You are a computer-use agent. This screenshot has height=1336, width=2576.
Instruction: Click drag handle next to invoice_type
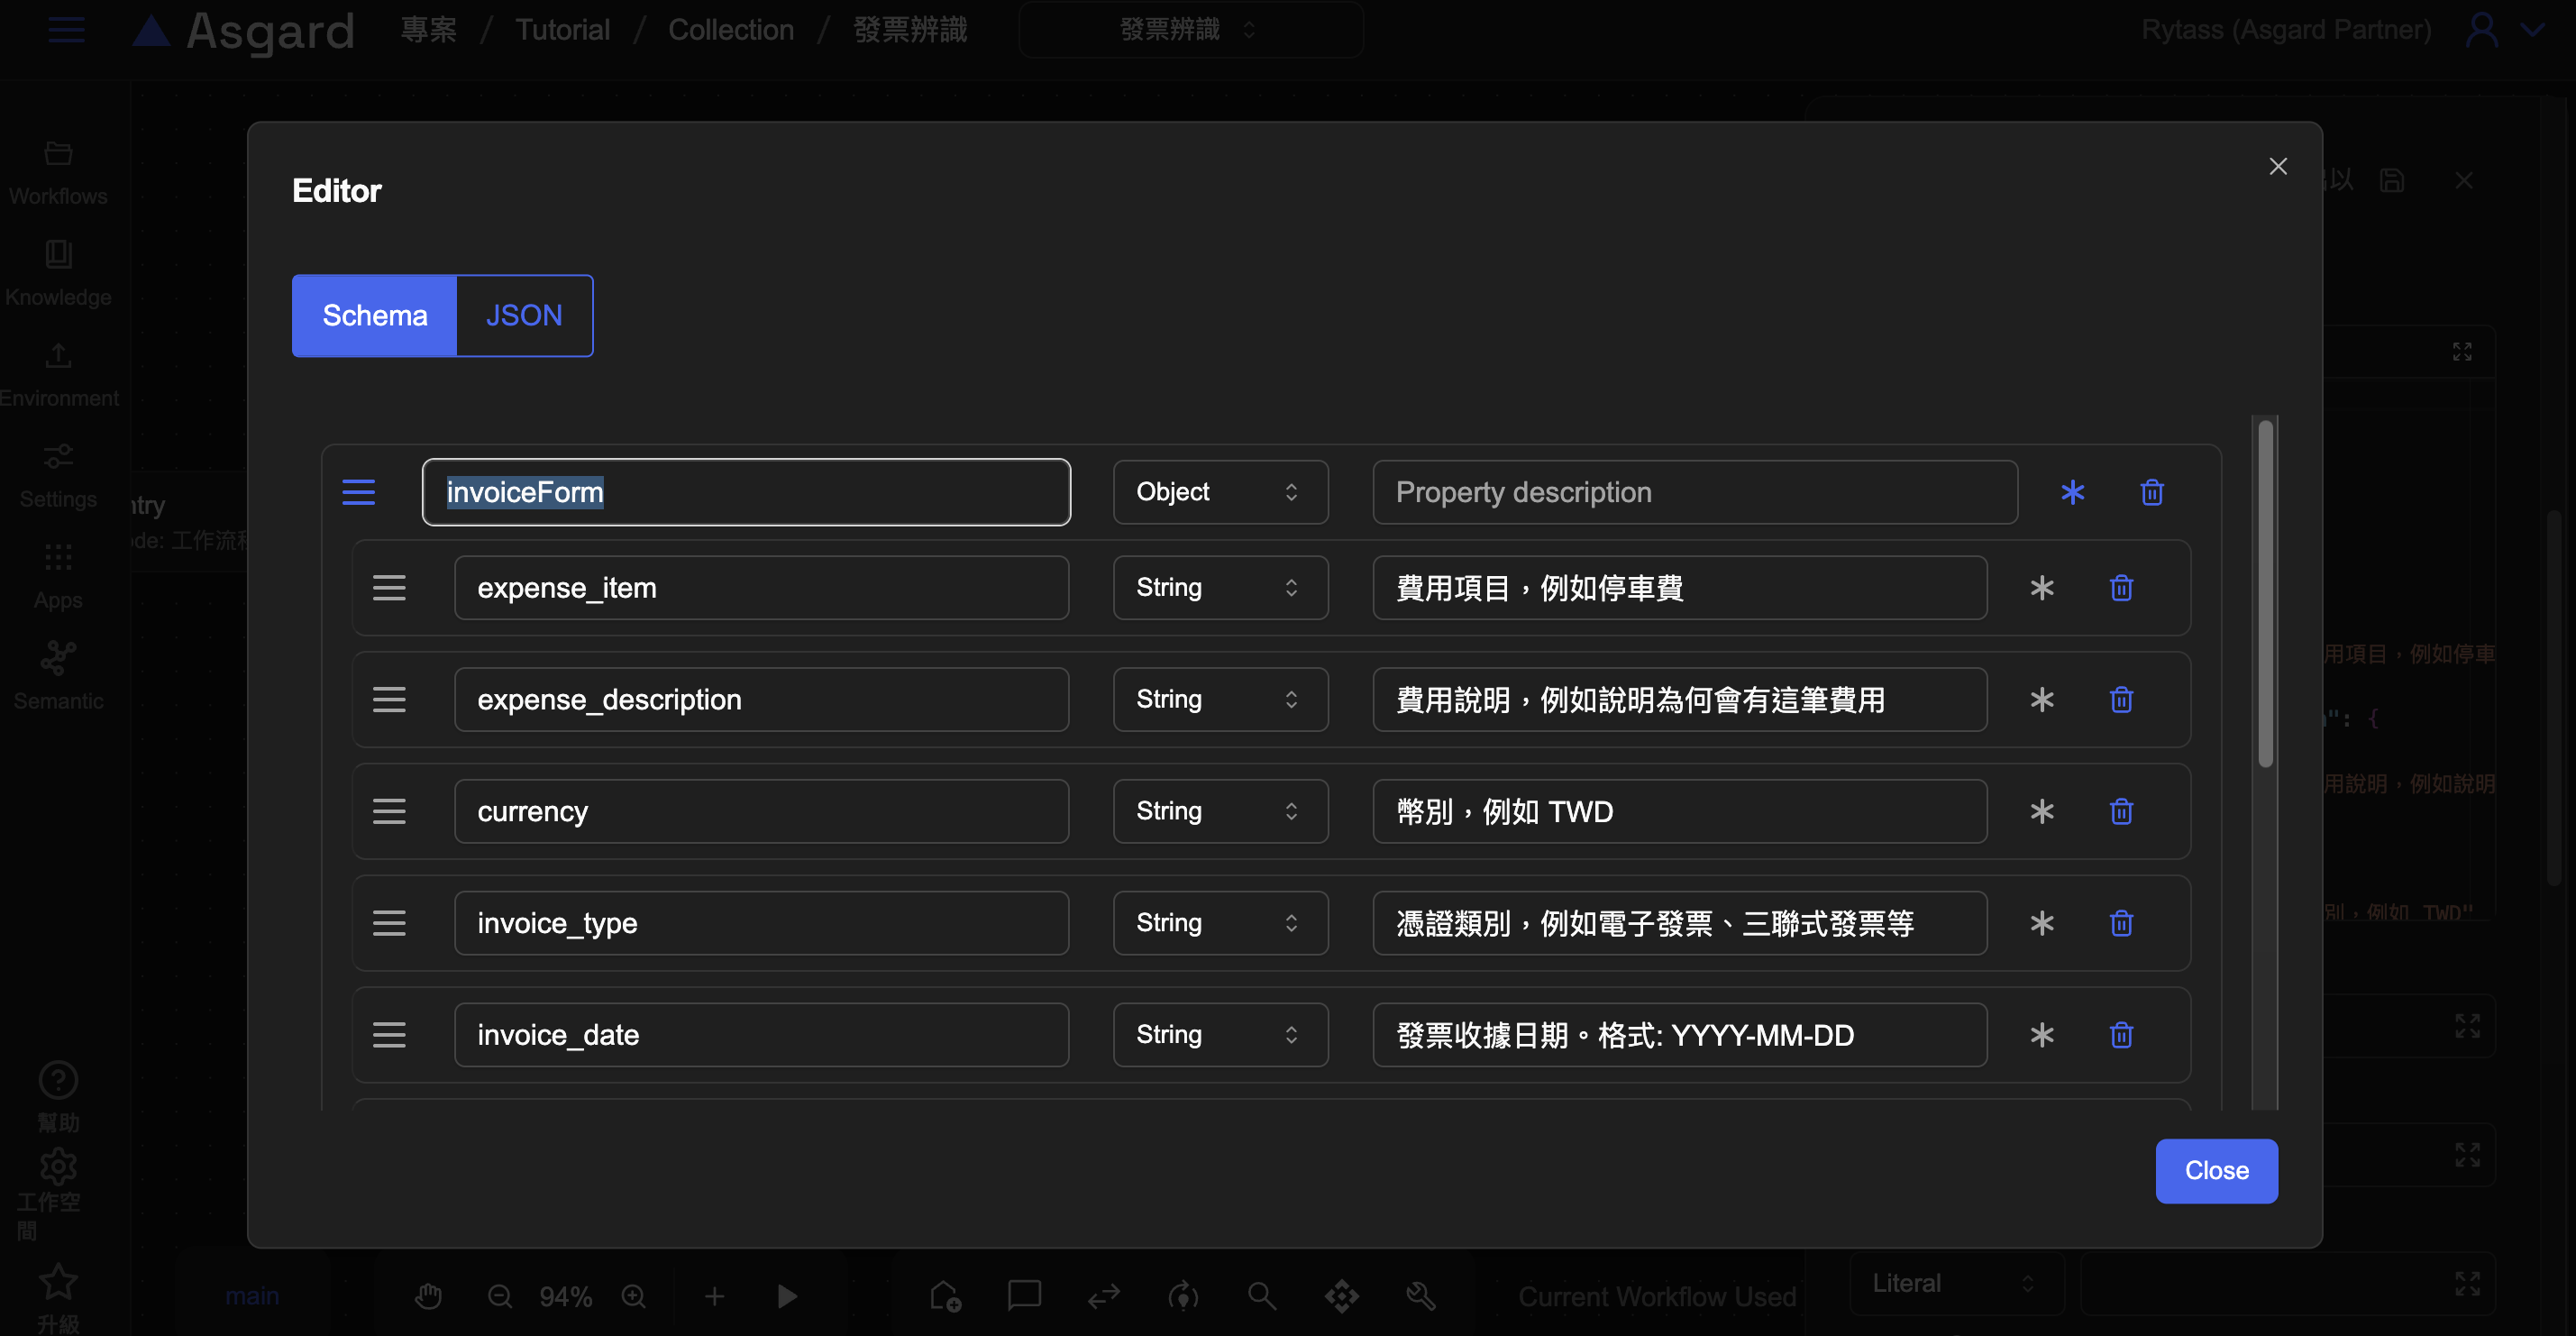tap(389, 923)
